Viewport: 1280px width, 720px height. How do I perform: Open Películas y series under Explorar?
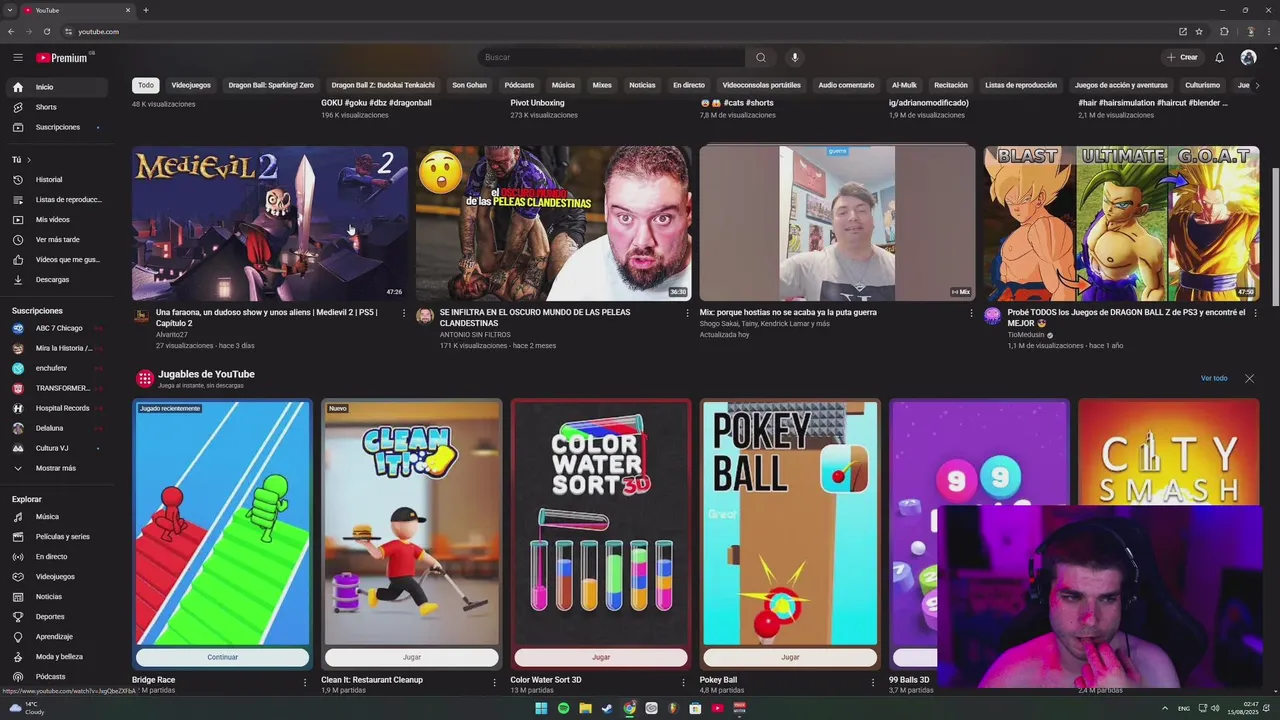[x=58, y=537]
